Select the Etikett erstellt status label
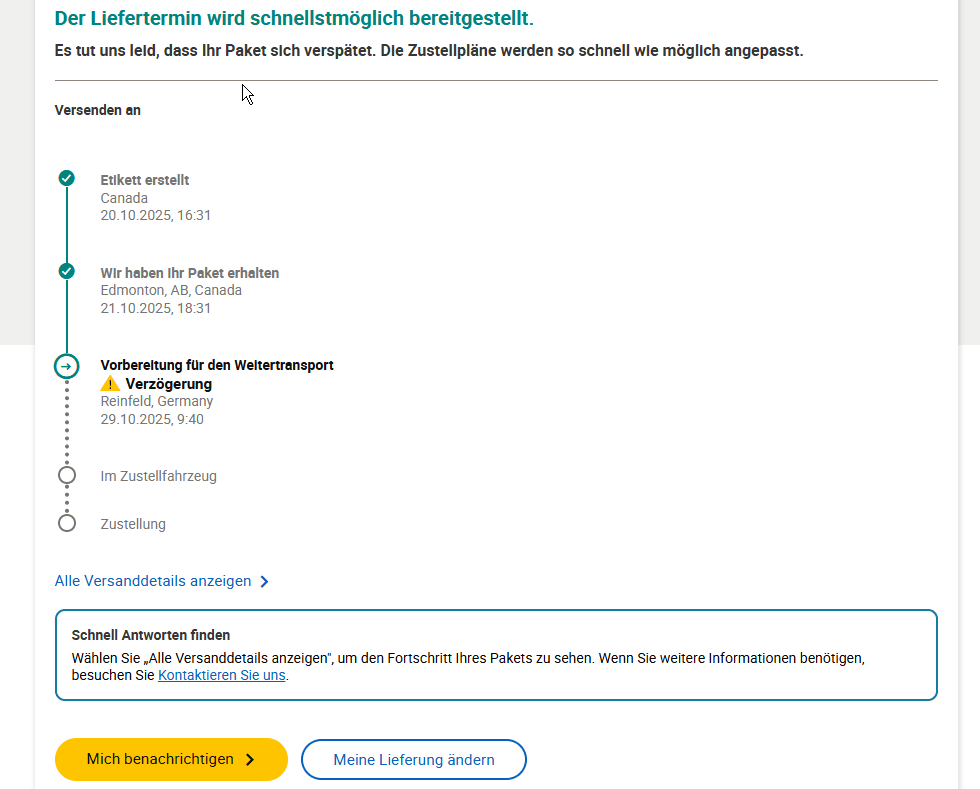The image size is (980, 789). [x=145, y=180]
